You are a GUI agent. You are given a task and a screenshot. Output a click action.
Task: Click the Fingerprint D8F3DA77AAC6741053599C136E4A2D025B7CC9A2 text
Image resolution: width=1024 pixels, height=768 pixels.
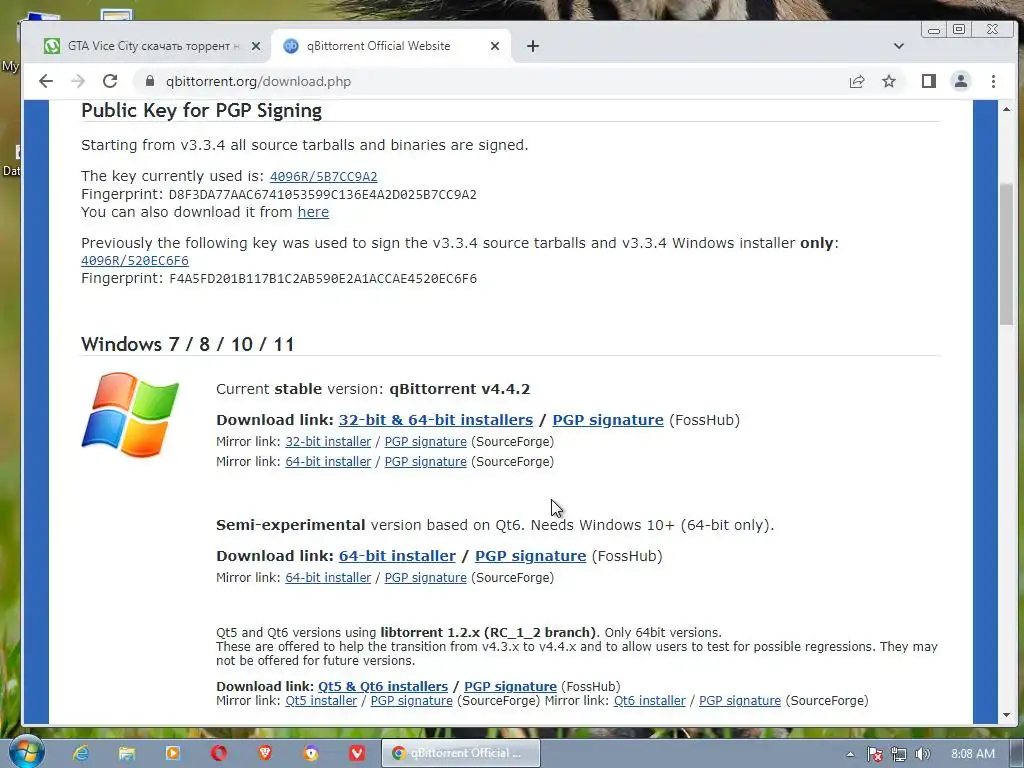(x=279, y=195)
